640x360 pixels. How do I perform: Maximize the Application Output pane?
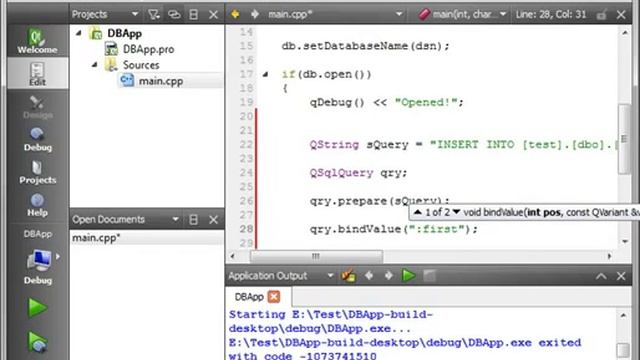pos(601,276)
